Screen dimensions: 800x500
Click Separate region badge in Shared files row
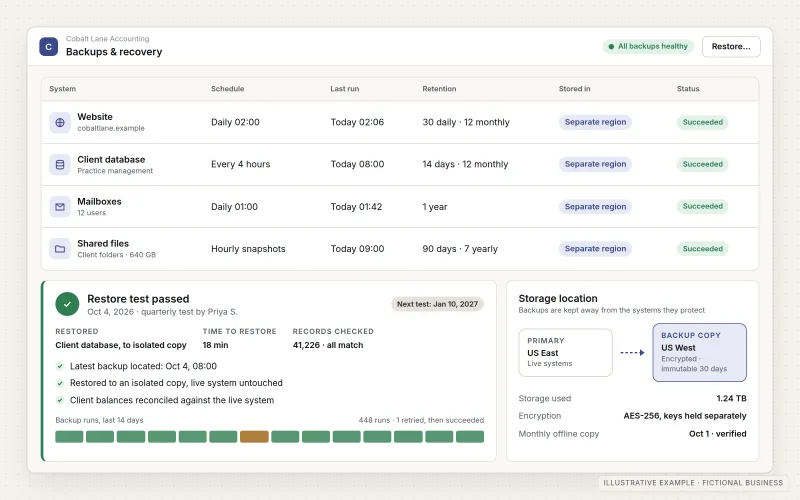coord(595,248)
